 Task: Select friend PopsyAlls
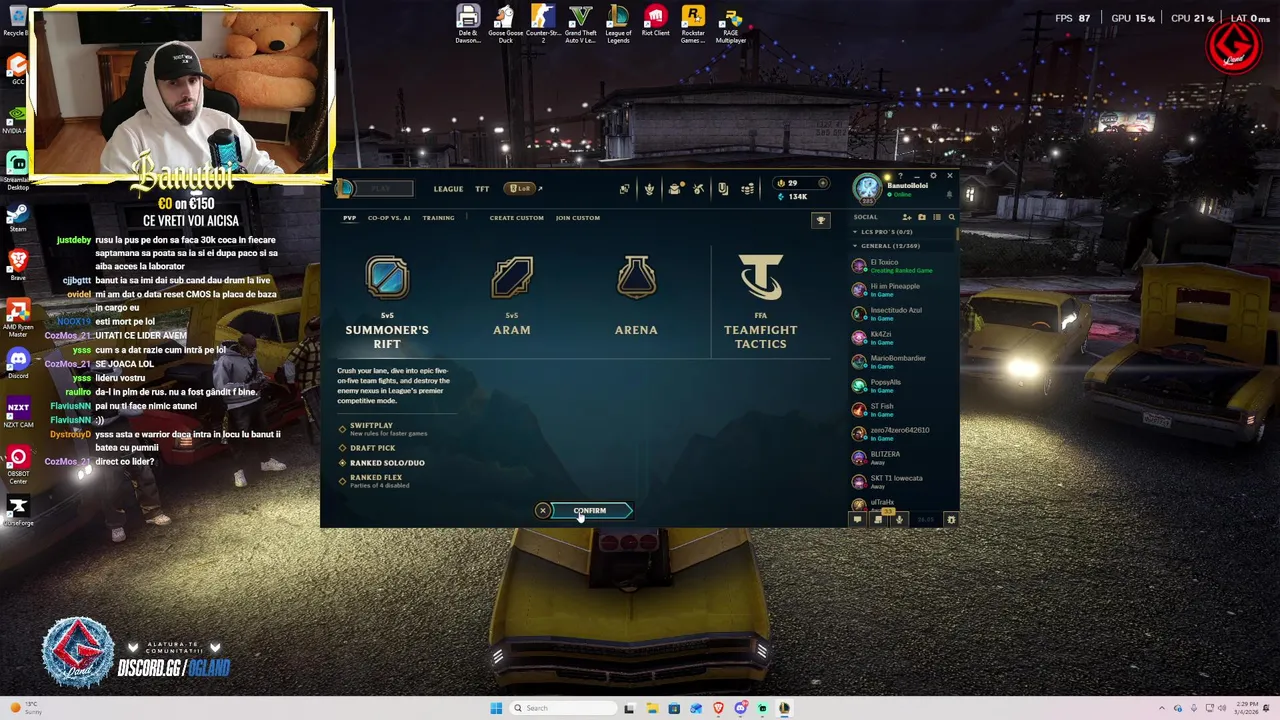pos(902,386)
